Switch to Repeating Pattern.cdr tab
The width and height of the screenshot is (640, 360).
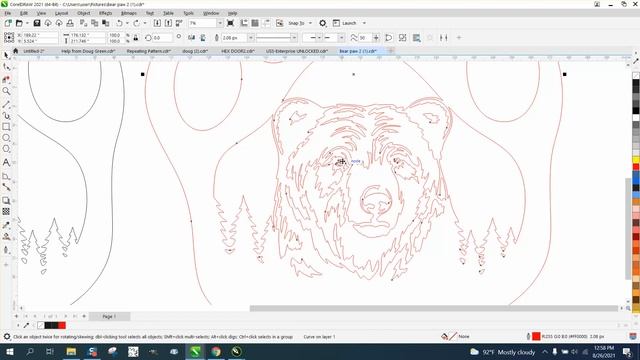click(148, 51)
